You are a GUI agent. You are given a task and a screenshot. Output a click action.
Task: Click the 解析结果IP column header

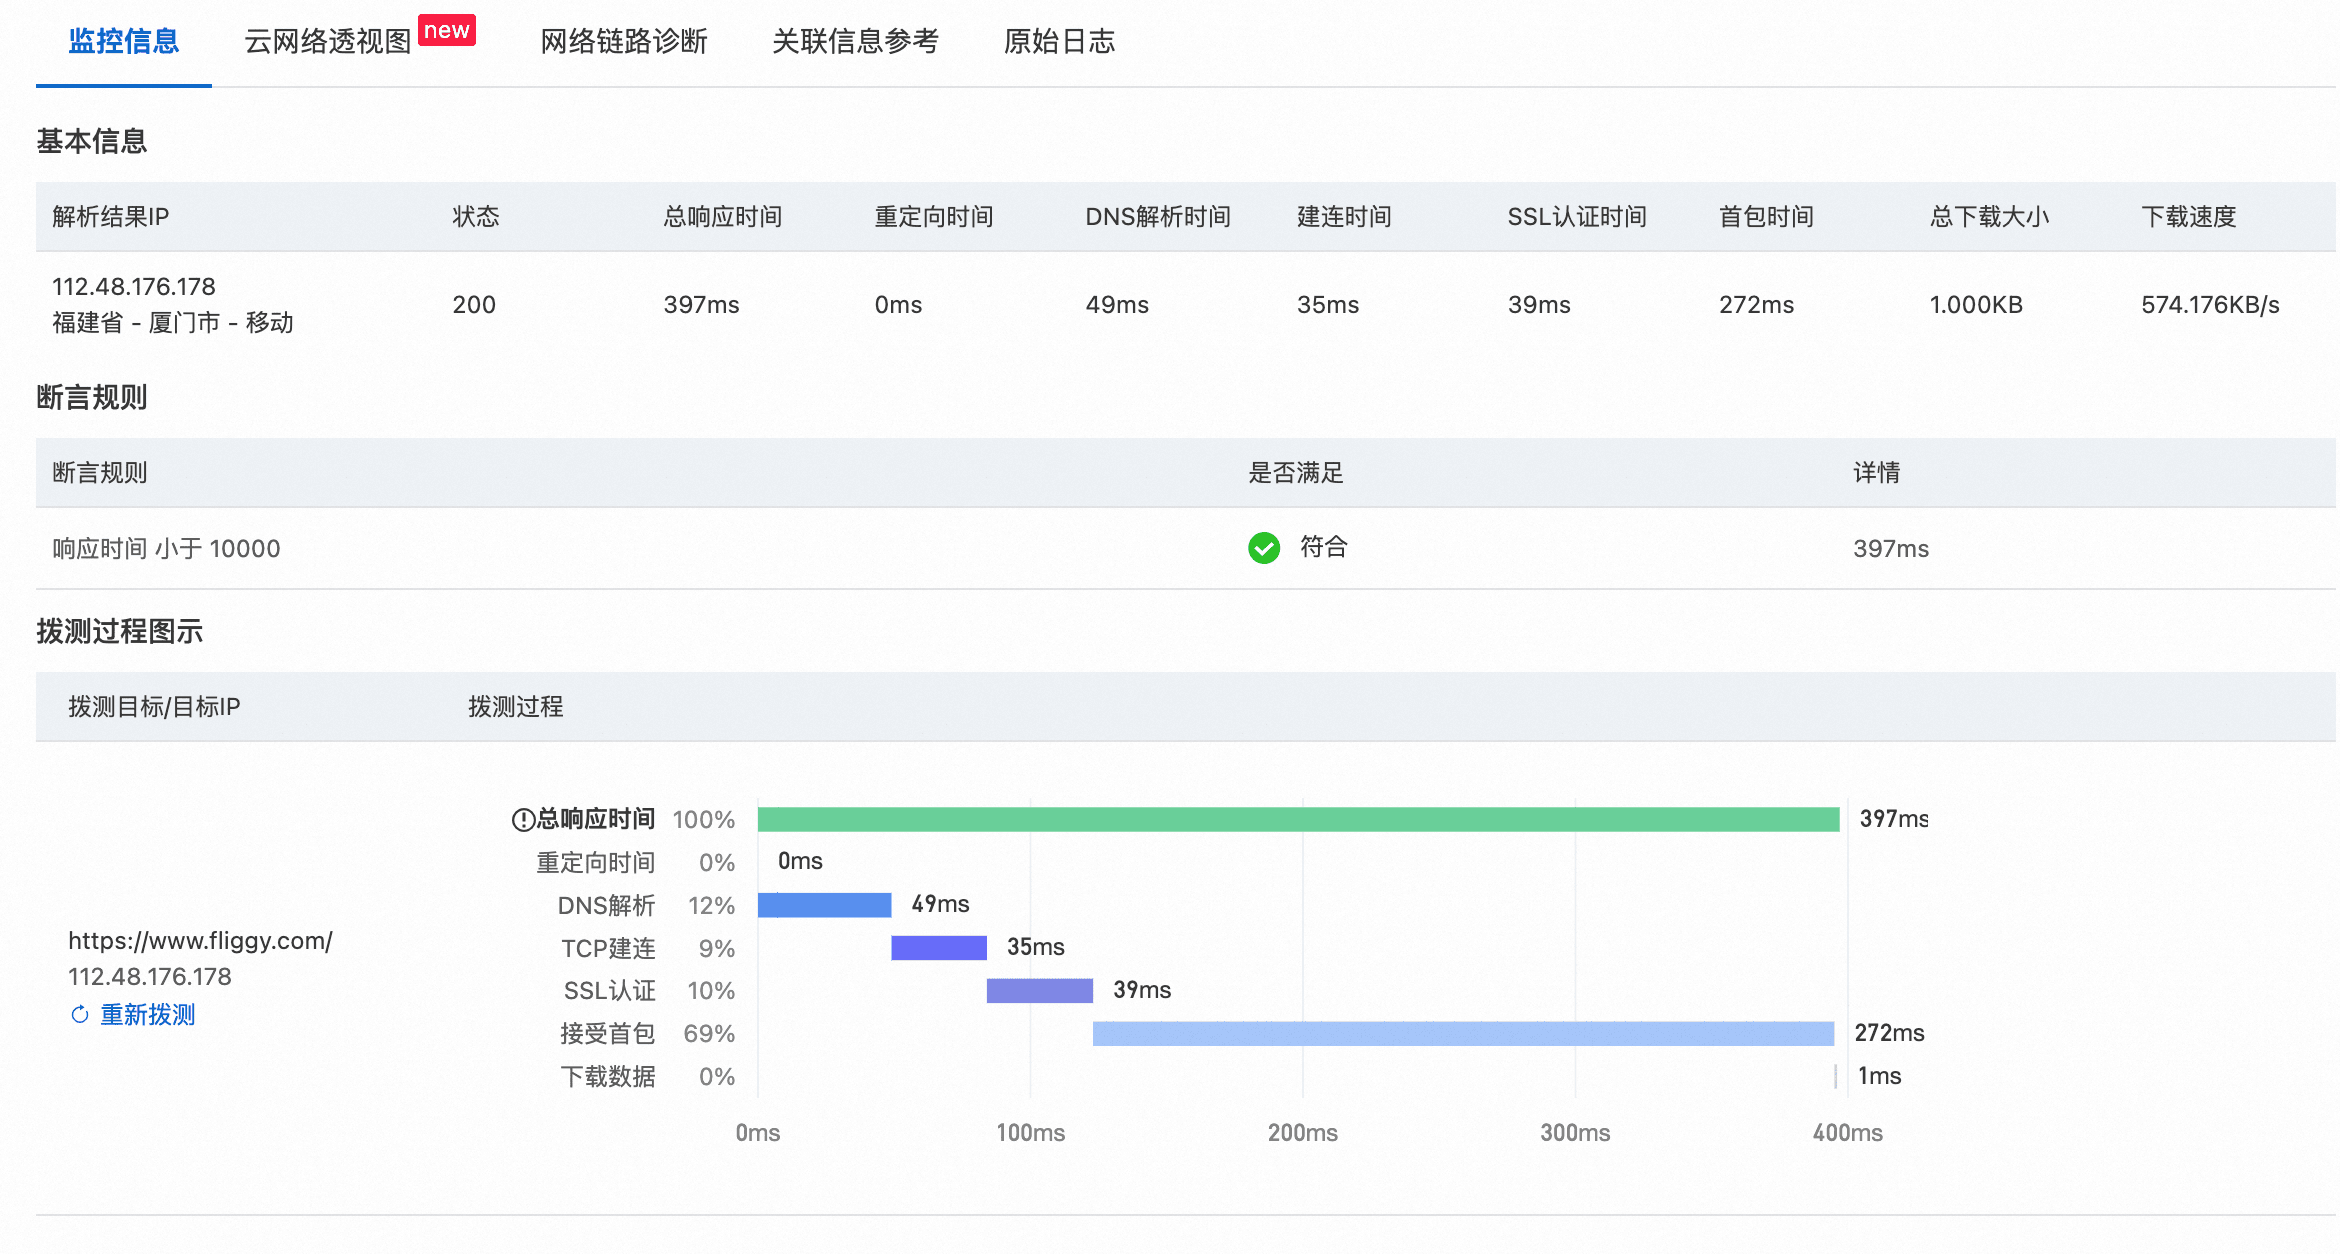(x=111, y=217)
